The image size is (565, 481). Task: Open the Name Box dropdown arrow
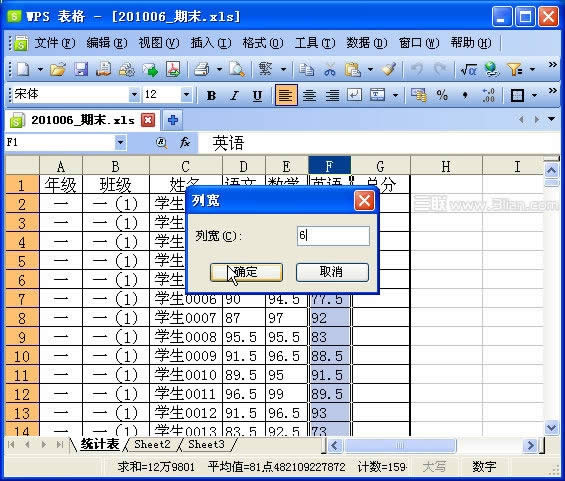[x=120, y=142]
